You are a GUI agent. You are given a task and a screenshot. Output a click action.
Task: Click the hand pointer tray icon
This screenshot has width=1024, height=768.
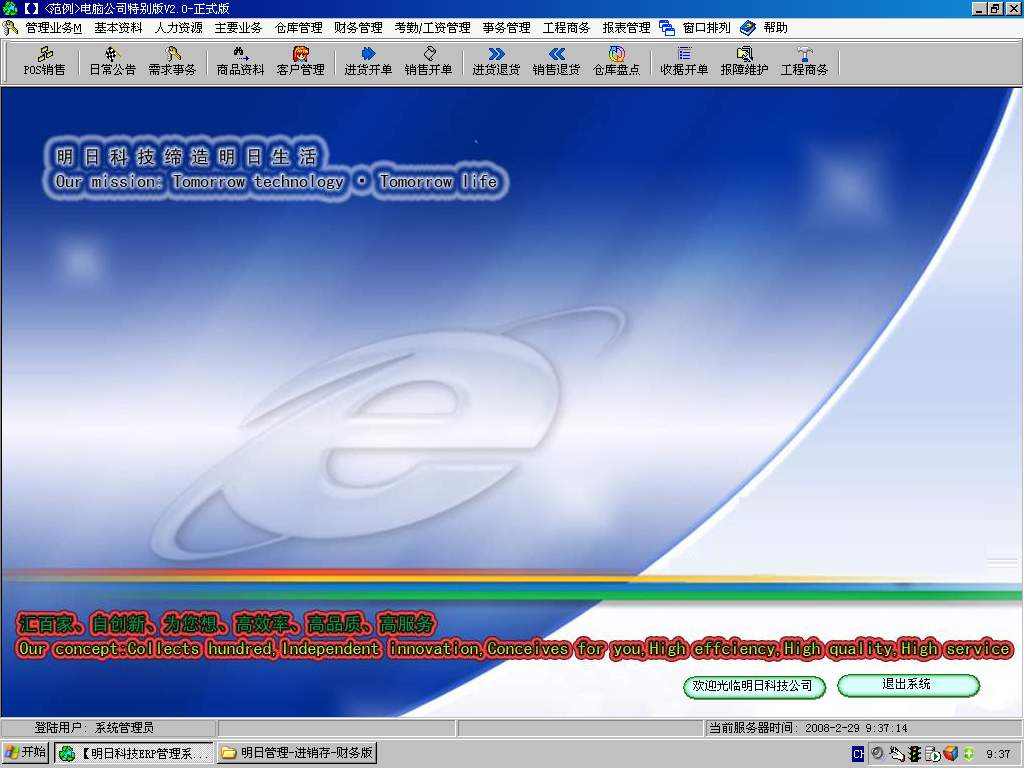point(897,754)
